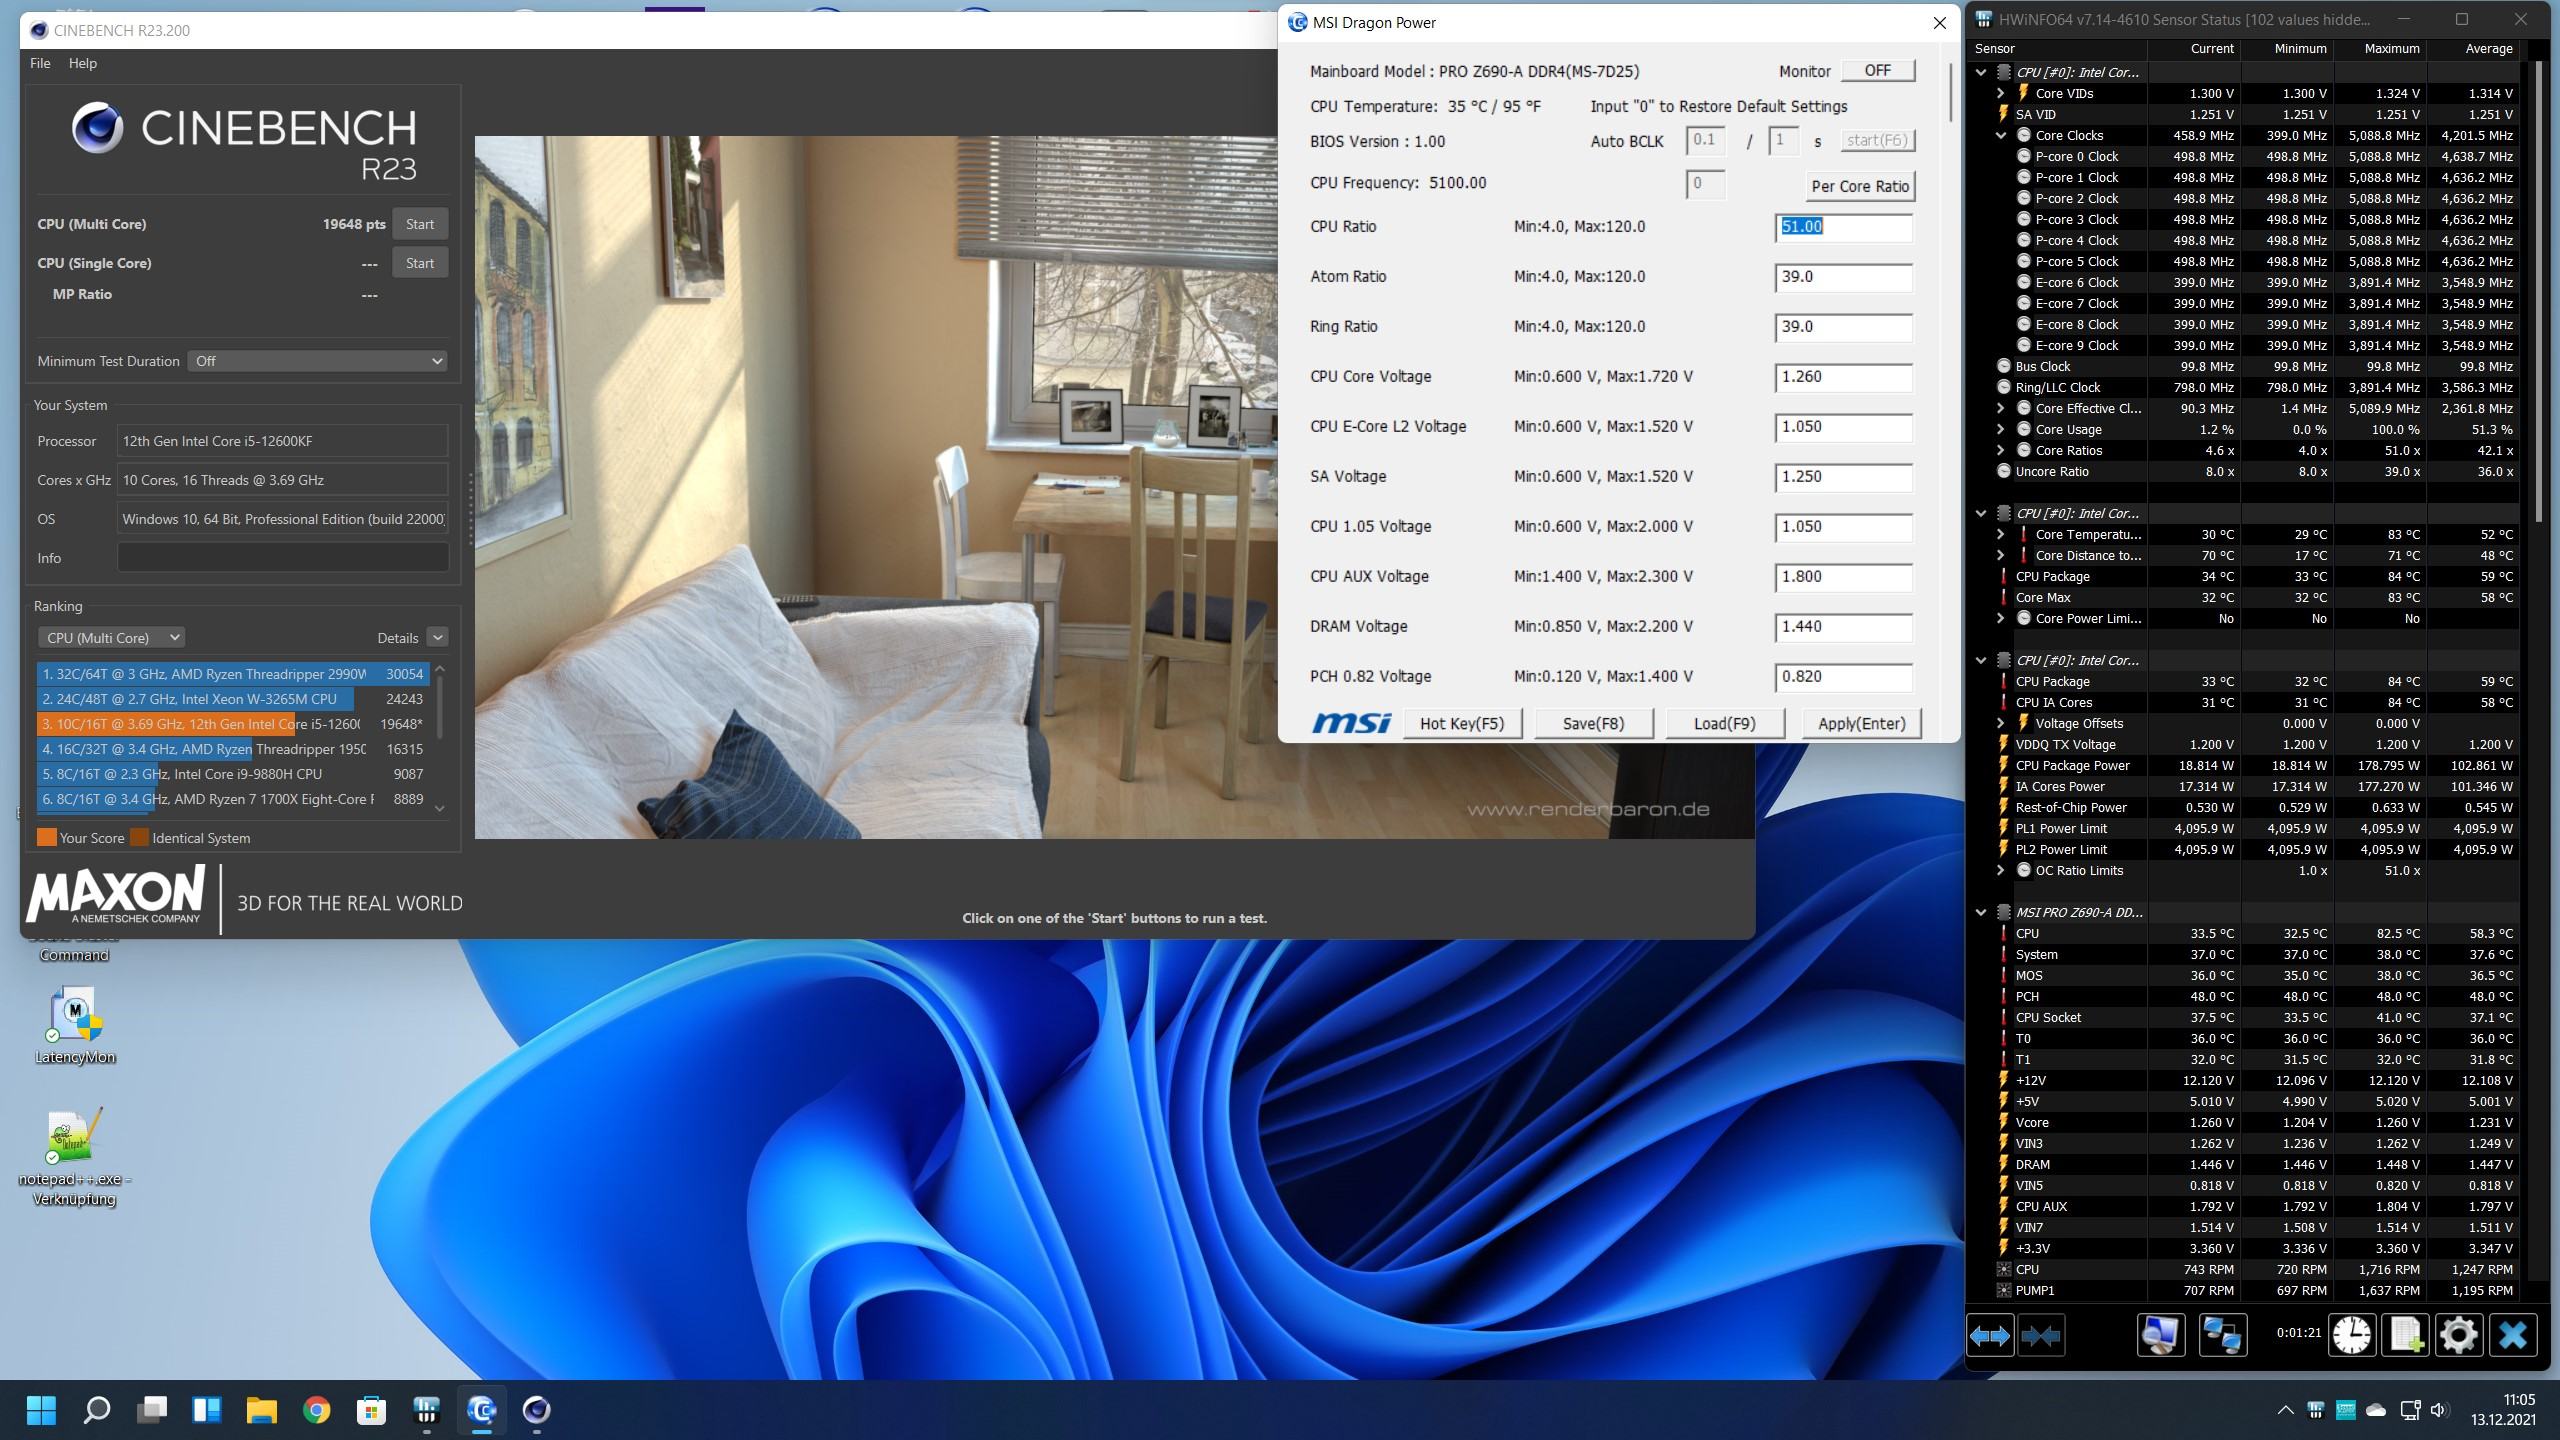Image resolution: width=2560 pixels, height=1440 pixels.
Task: Start the CPU Multi Core test
Action: click(x=420, y=224)
